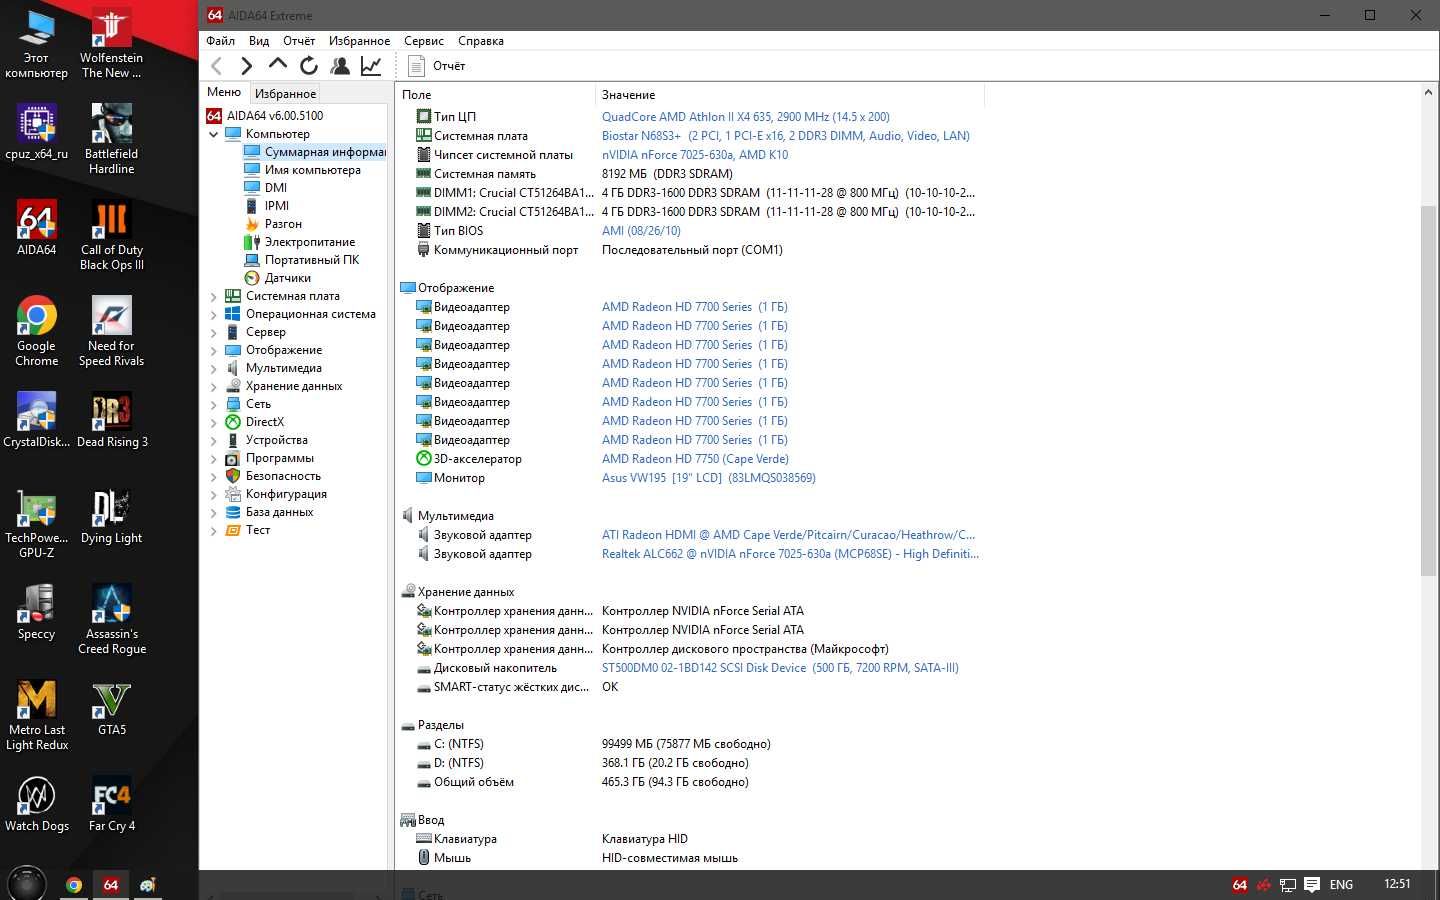Open the ST500DM0 disk device link
The image size is (1440, 900).
tap(780, 668)
